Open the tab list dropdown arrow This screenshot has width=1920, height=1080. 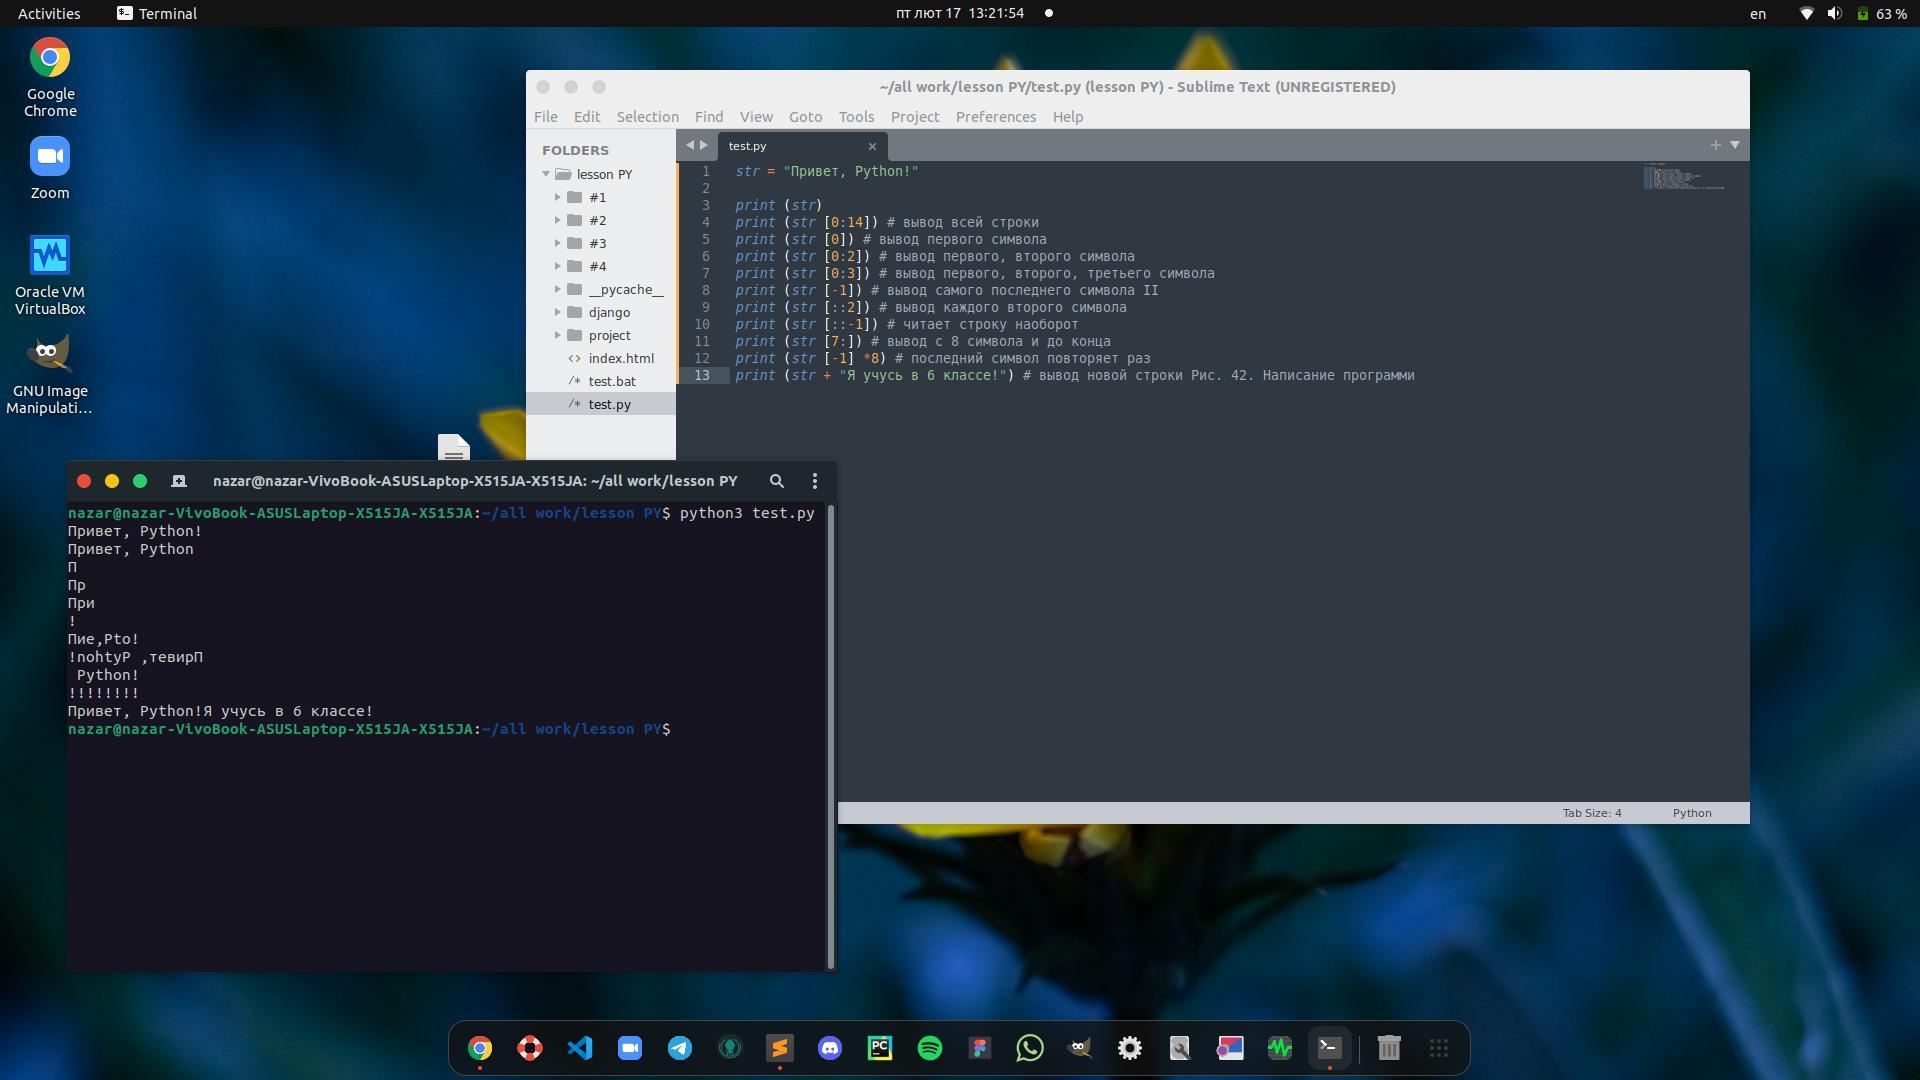1735,145
